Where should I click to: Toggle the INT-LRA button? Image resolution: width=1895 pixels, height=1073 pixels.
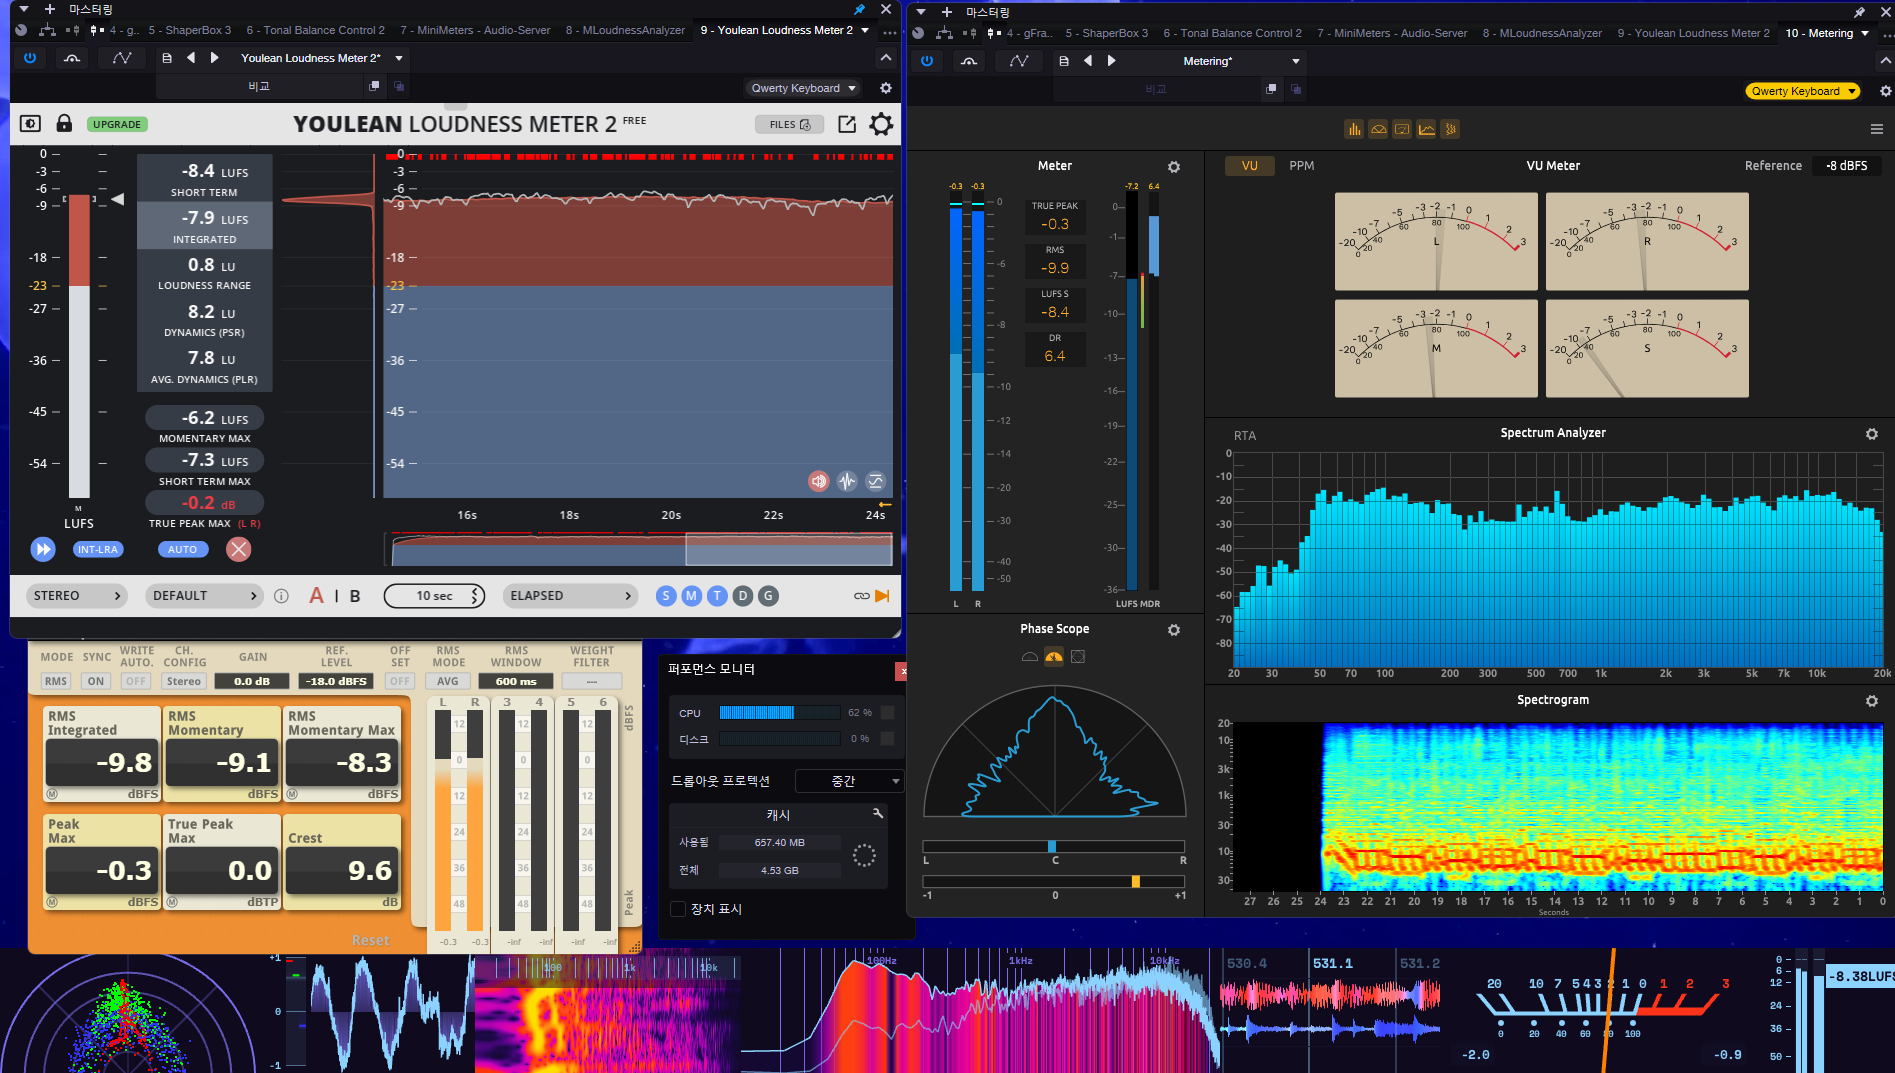[x=98, y=549]
